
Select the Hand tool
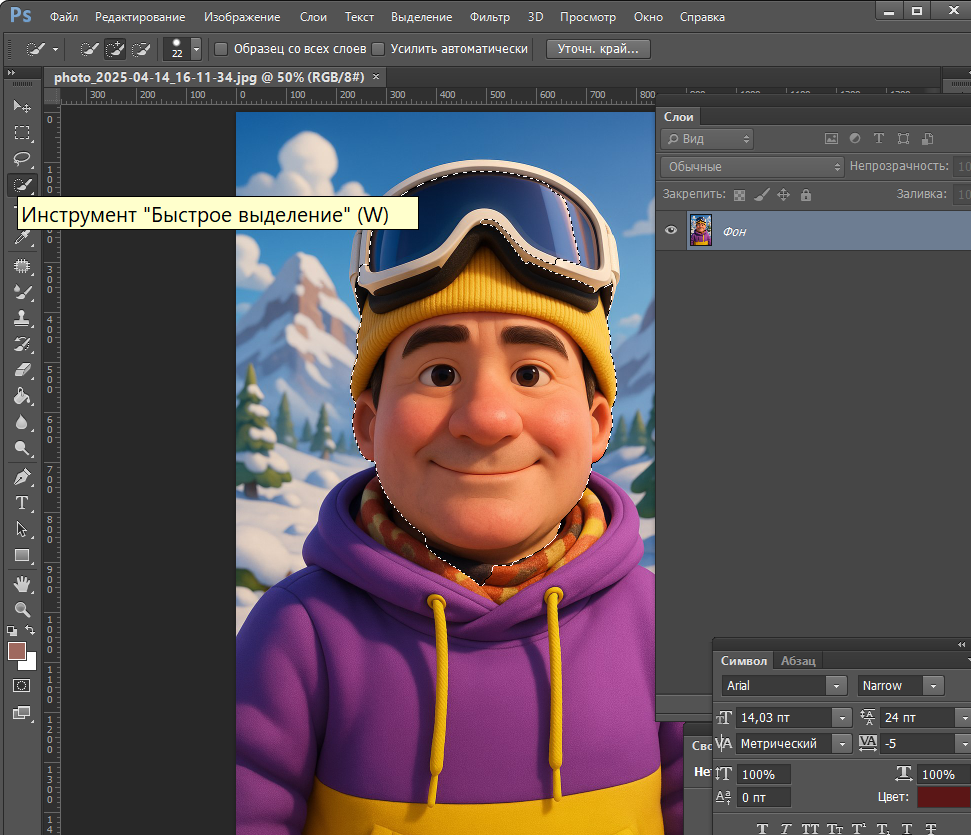click(22, 584)
